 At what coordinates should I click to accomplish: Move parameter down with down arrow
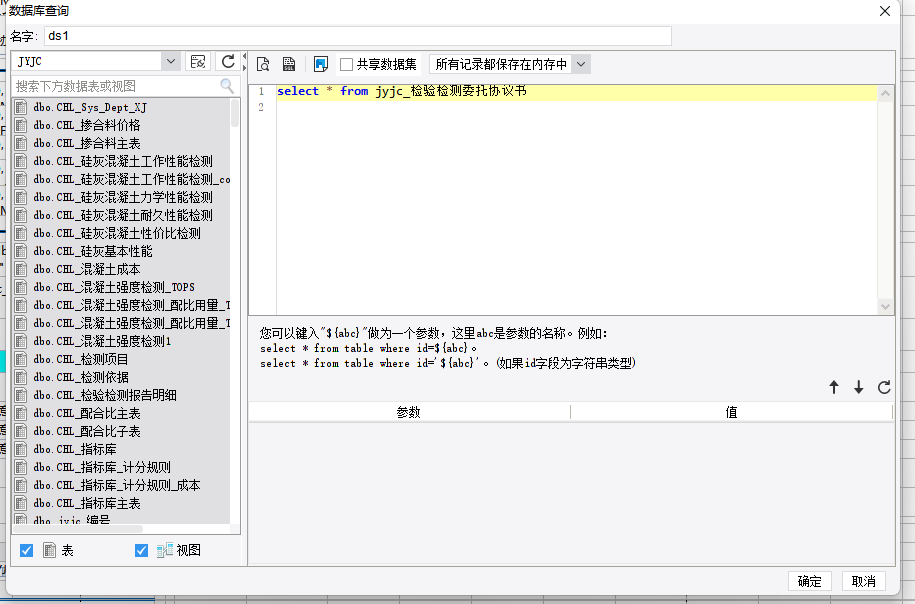pyautogui.click(x=858, y=387)
